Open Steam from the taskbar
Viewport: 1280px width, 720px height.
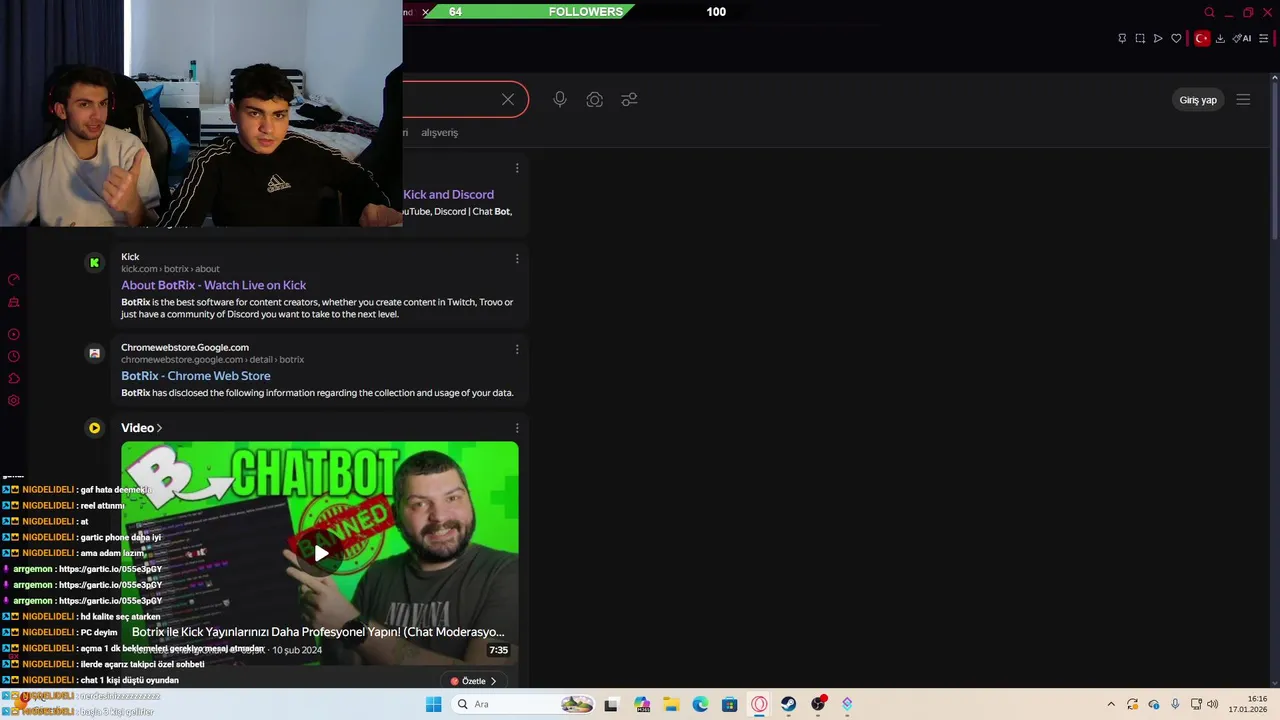pyautogui.click(x=789, y=704)
